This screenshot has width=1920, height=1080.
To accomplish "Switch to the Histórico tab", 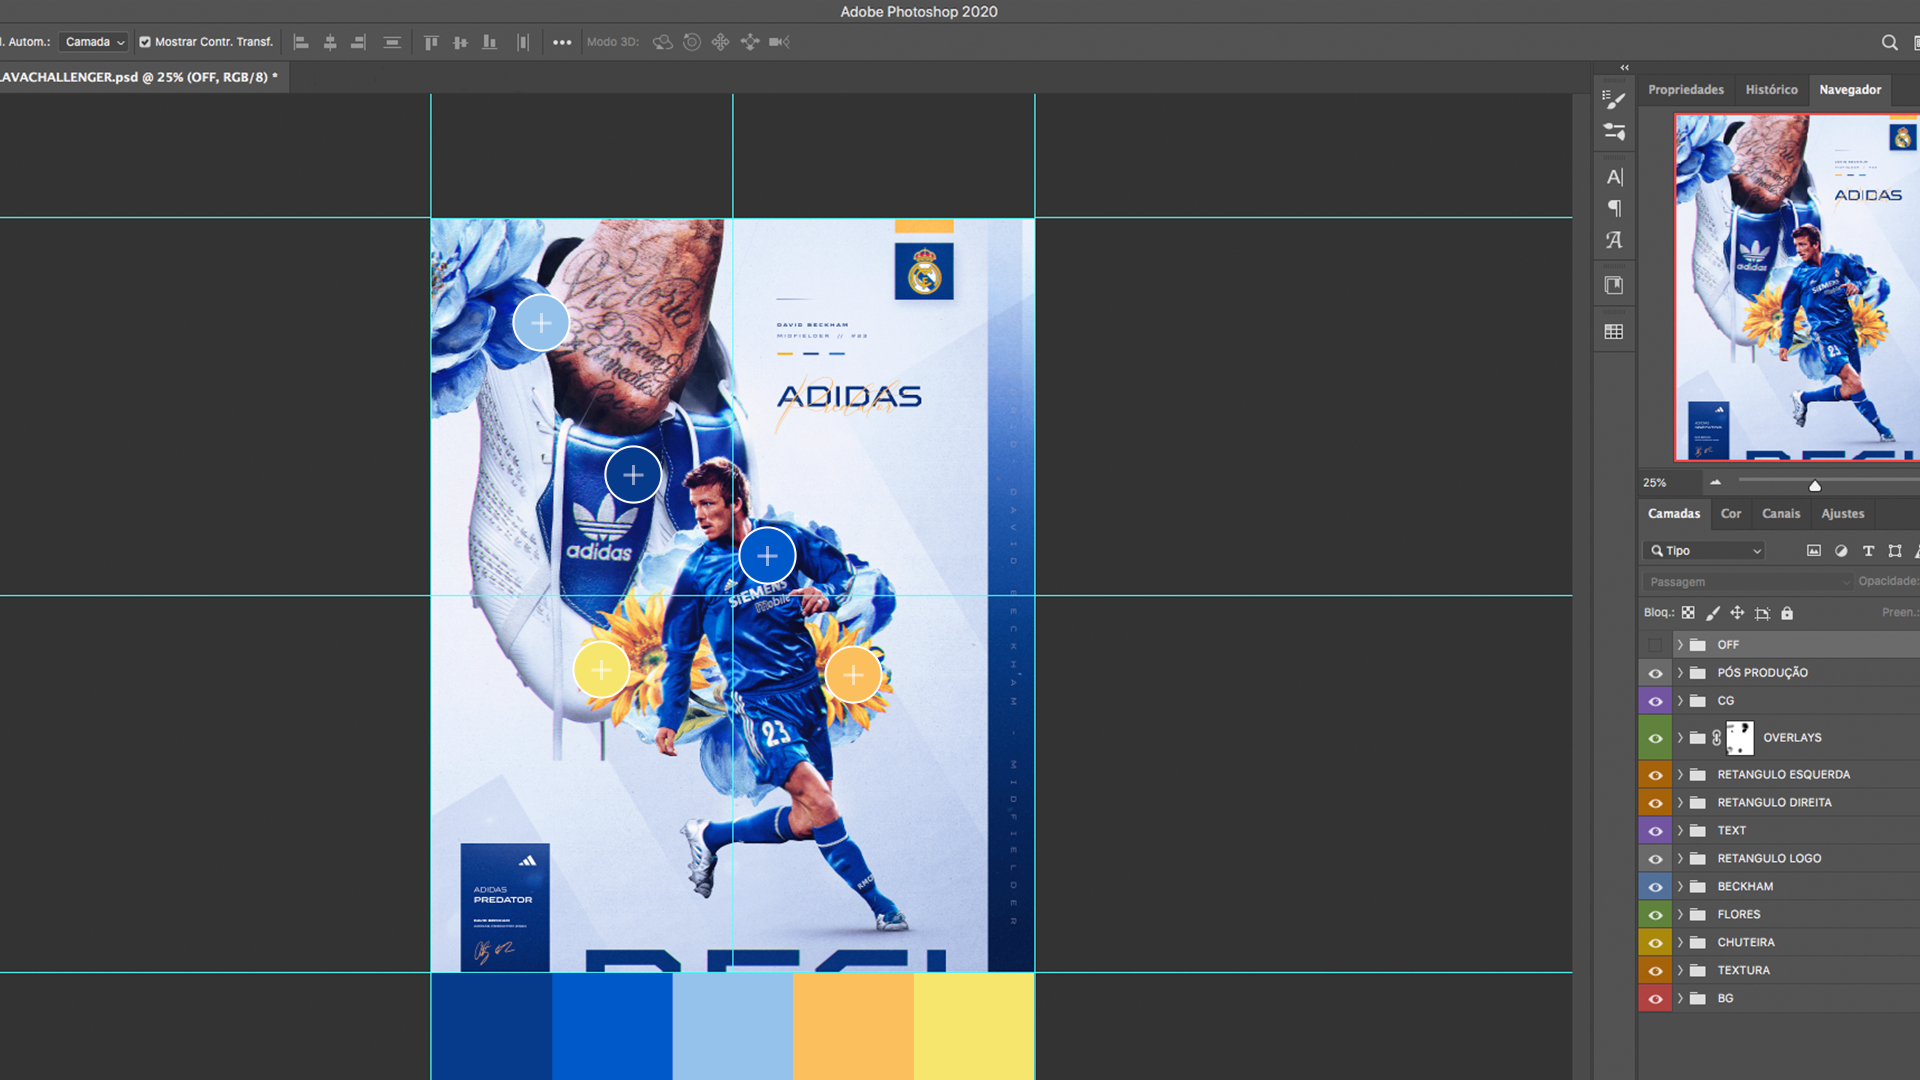I will (x=1771, y=90).
